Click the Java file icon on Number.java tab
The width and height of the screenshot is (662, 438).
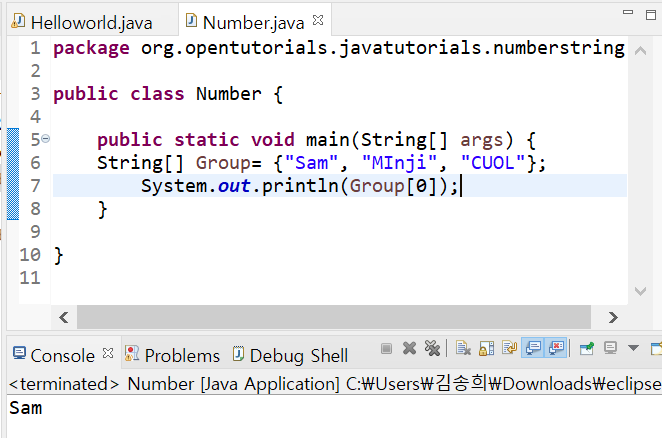[x=191, y=20]
